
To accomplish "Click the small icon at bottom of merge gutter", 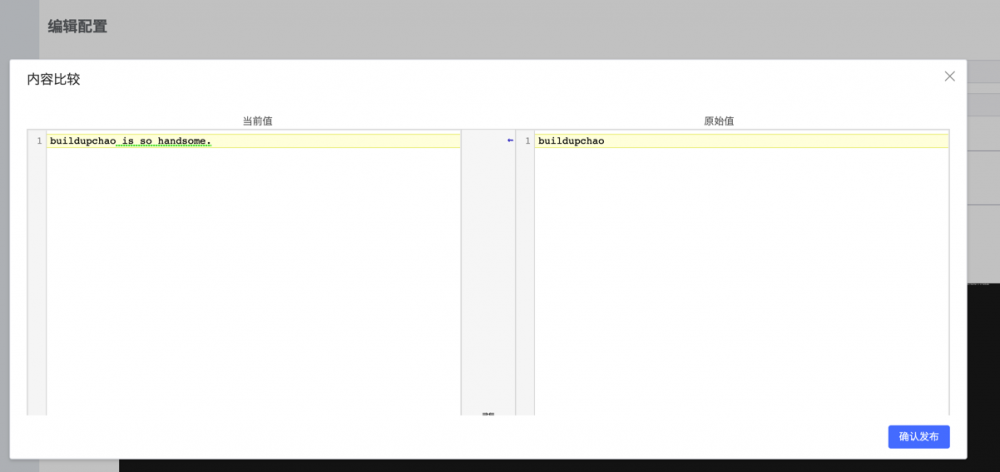I will click(488, 414).
